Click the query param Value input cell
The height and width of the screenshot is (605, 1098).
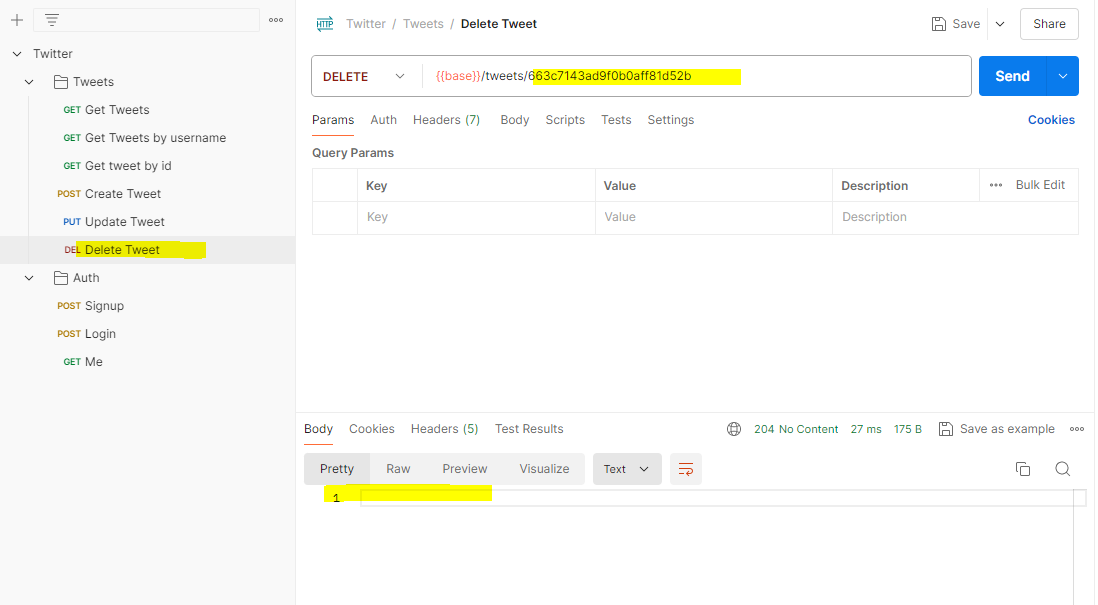(714, 217)
